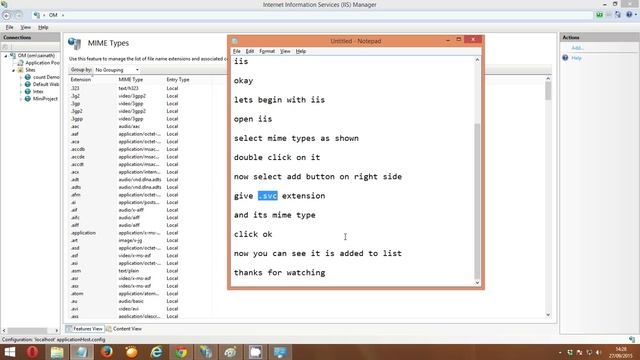
Task: Open the Notepad File menu
Action: (x=237, y=51)
